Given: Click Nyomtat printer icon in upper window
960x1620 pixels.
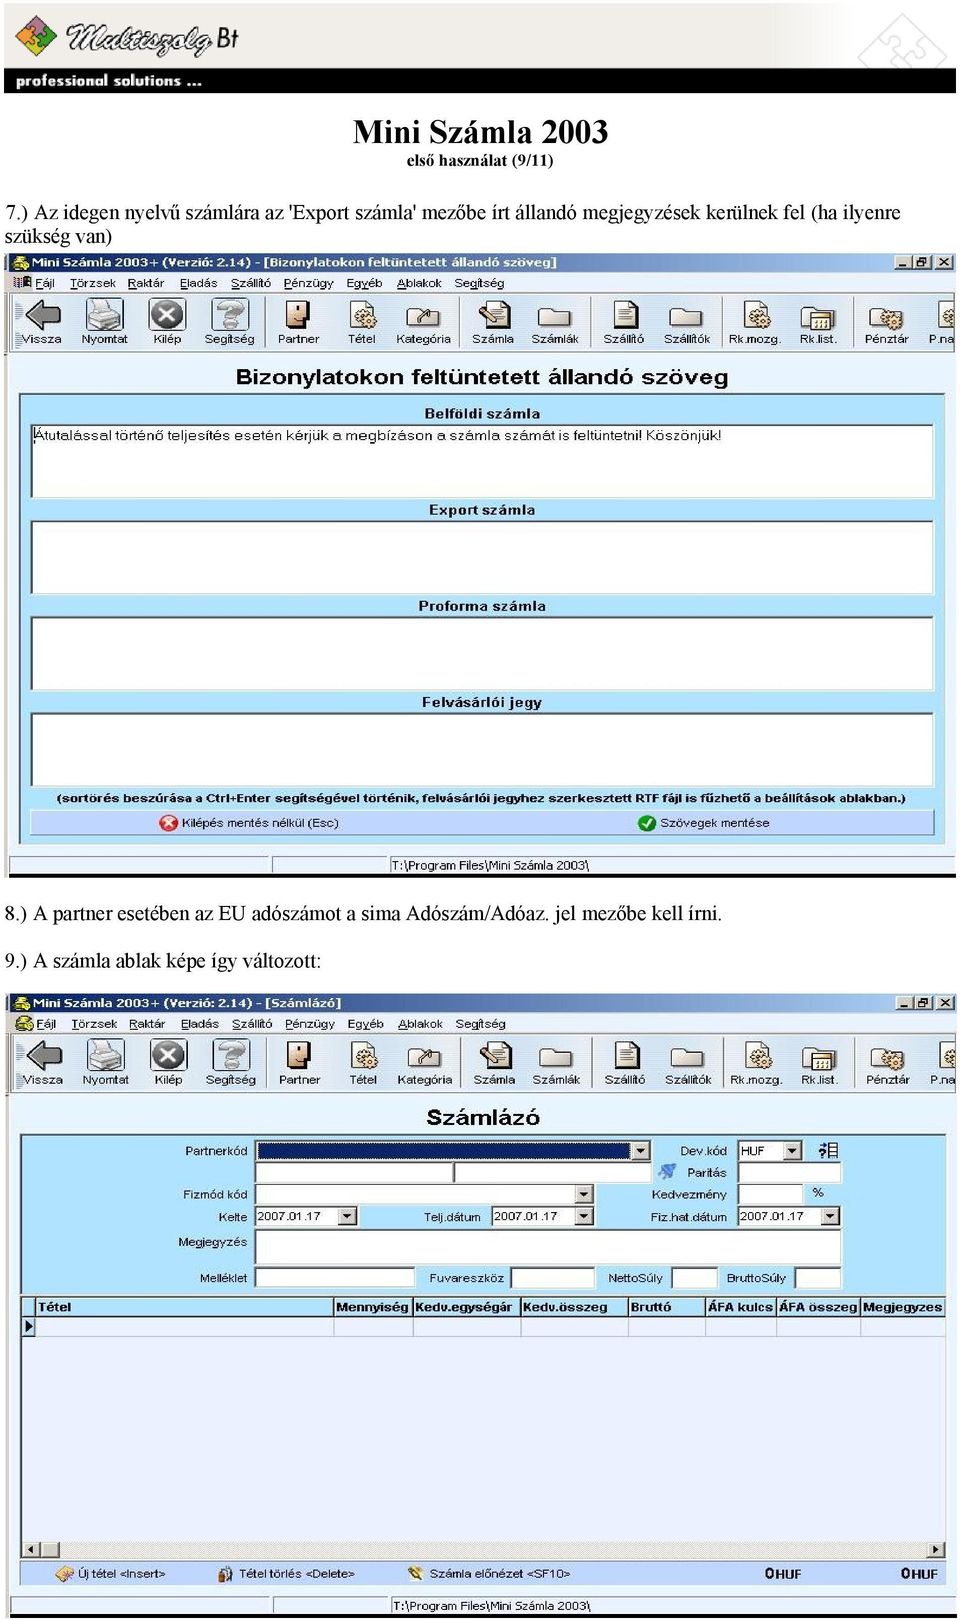Looking at the screenshot, I should pos(104,315).
